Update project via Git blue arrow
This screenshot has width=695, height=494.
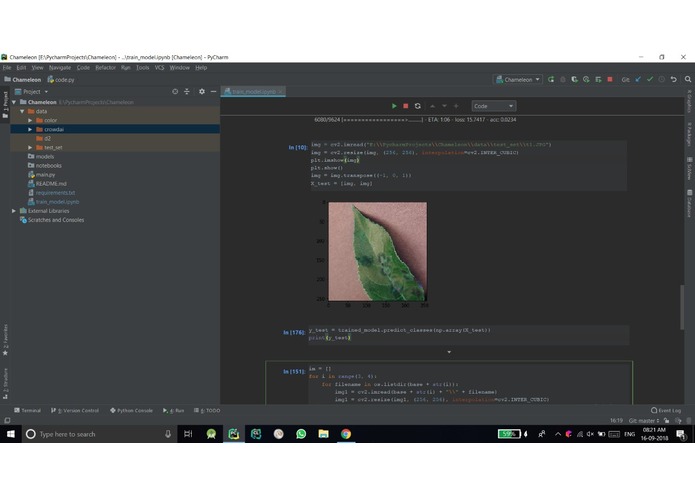click(638, 79)
